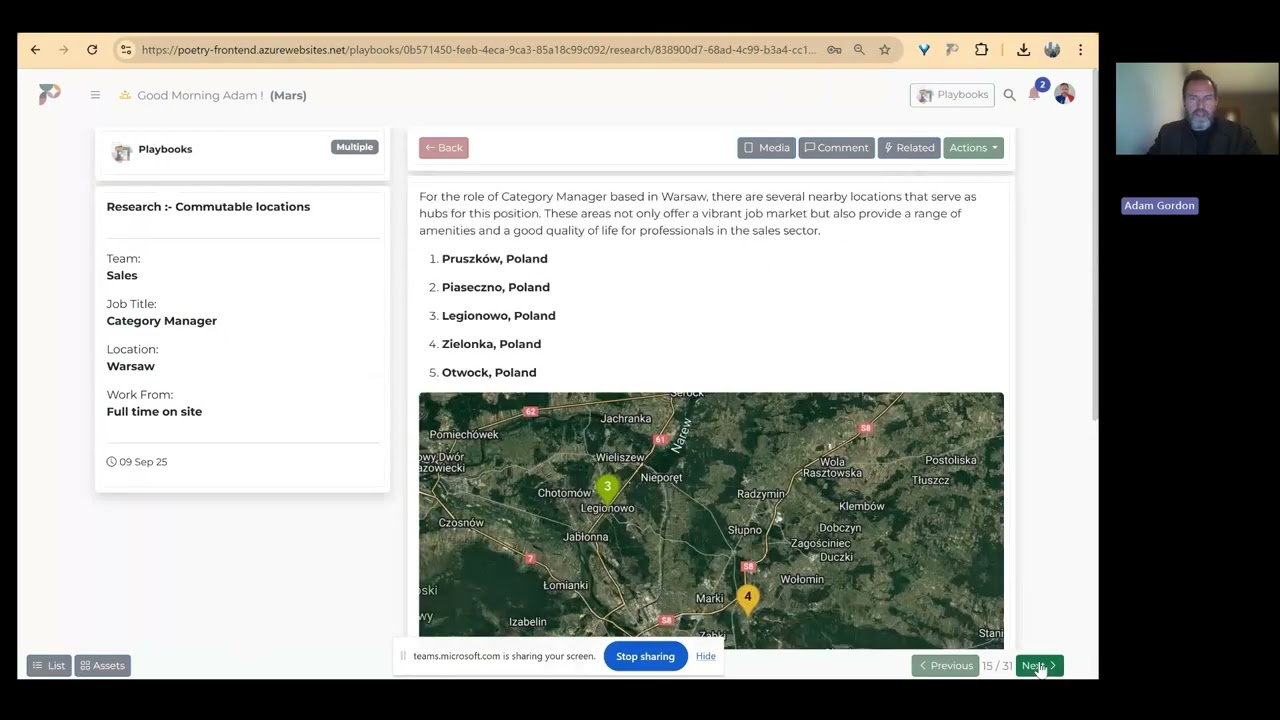Screen dimensions: 1280x720
Task: Hide the screen sharing bar
Action: coord(706,656)
